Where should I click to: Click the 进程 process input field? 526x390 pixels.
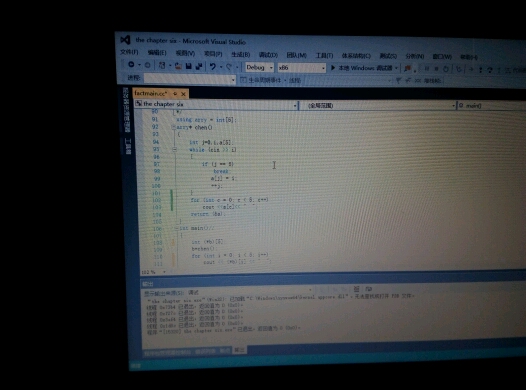tap(190, 79)
